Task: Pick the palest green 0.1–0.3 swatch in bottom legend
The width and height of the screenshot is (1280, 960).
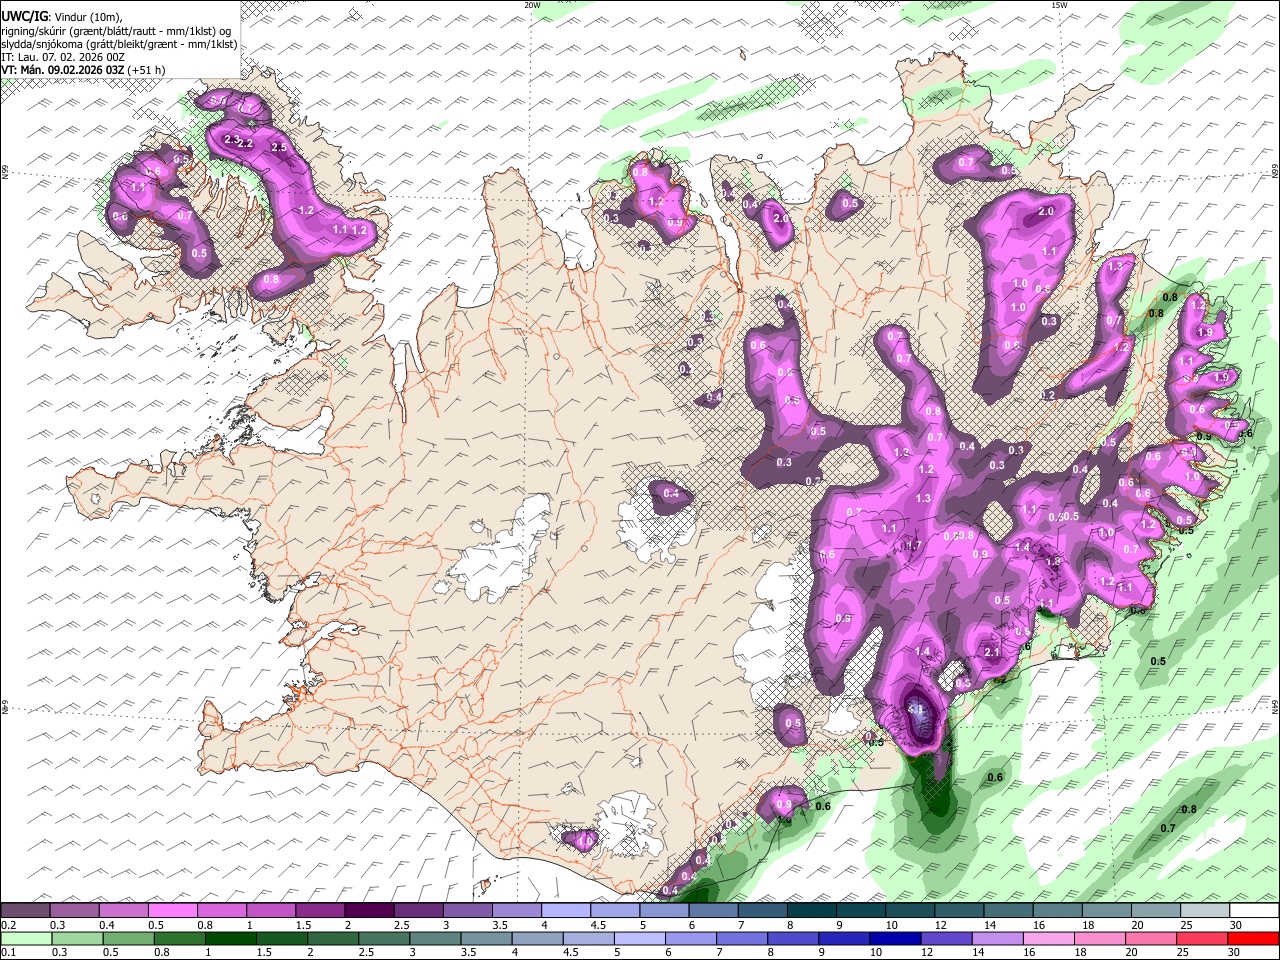Action: [x=28, y=938]
